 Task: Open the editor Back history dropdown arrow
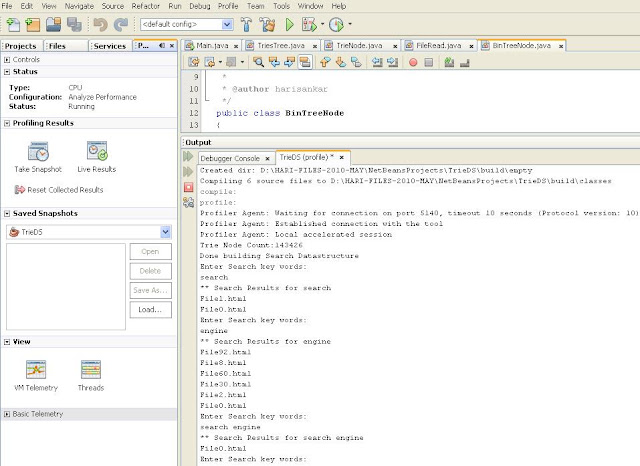(220, 62)
